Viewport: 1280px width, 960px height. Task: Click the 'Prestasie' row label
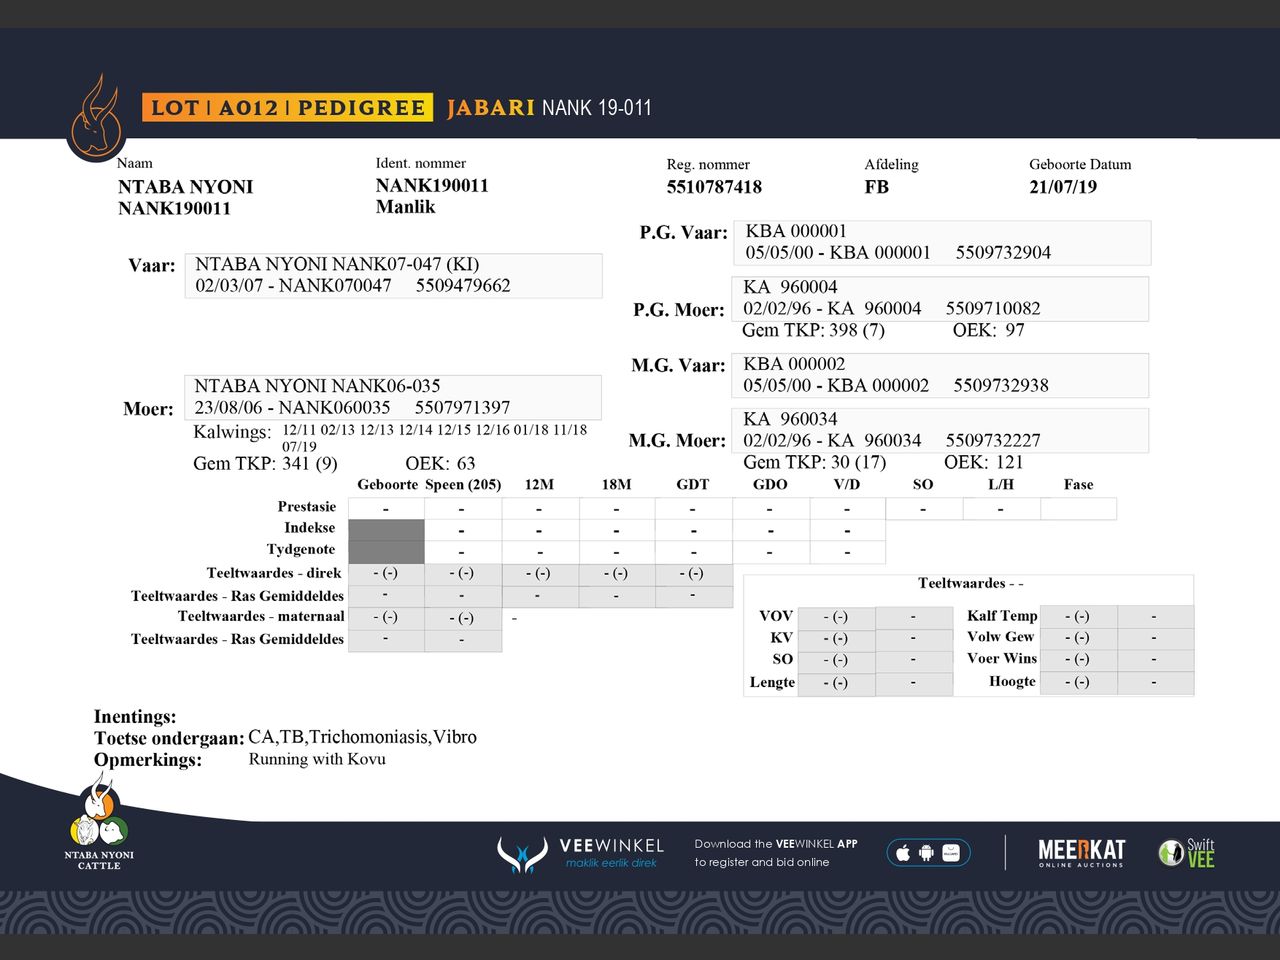(x=307, y=507)
